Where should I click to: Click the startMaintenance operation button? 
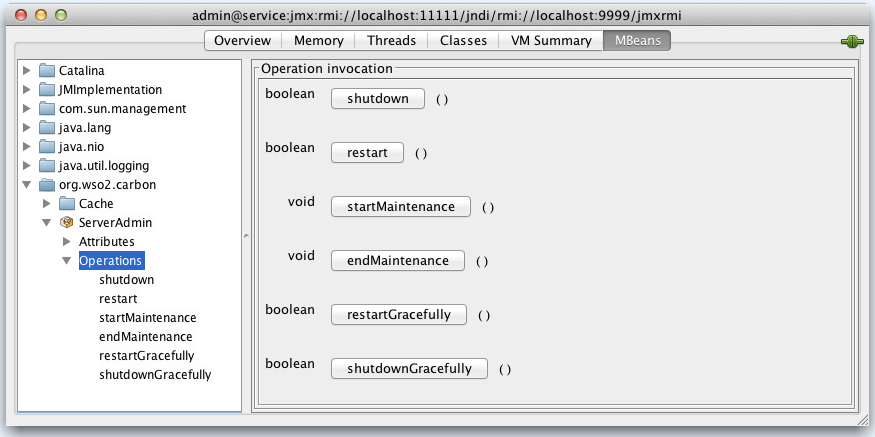tap(401, 207)
